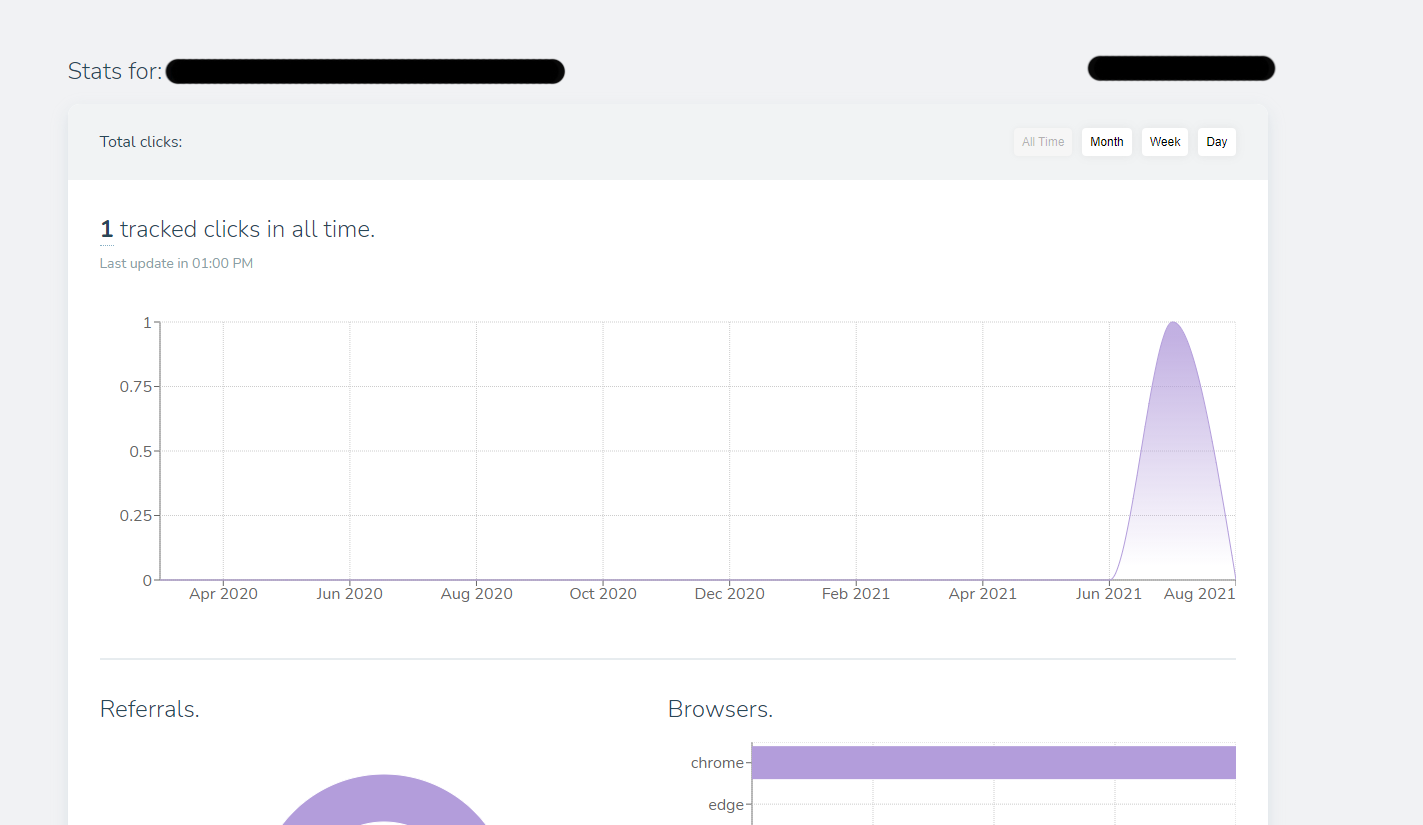
Task: Click the redacted link next to Stats for
Action: coord(365,71)
